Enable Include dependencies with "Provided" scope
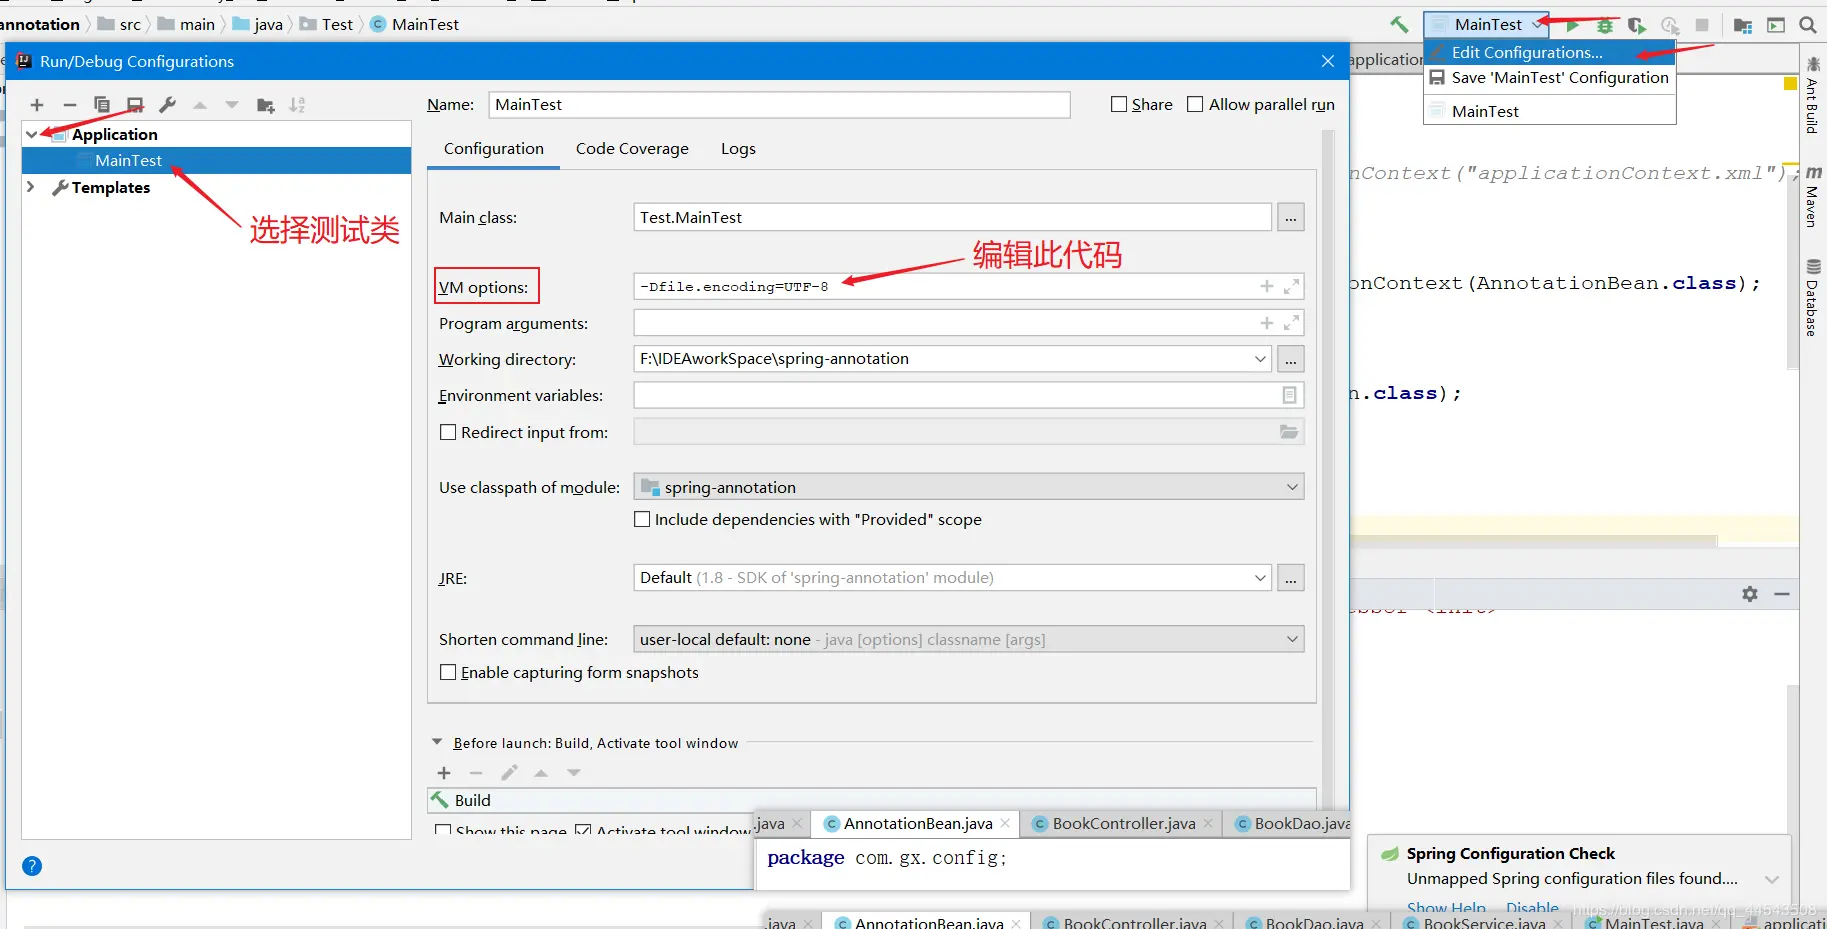 click(x=642, y=519)
